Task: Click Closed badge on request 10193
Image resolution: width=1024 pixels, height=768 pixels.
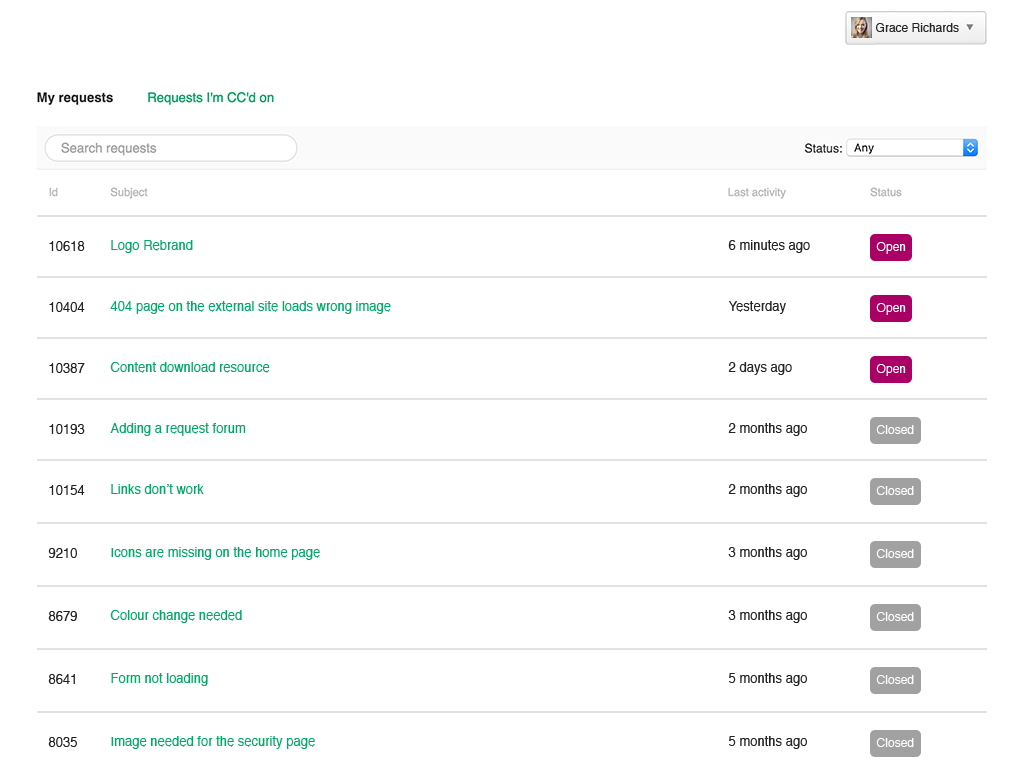Action: pyautogui.click(x=895, y=430)
